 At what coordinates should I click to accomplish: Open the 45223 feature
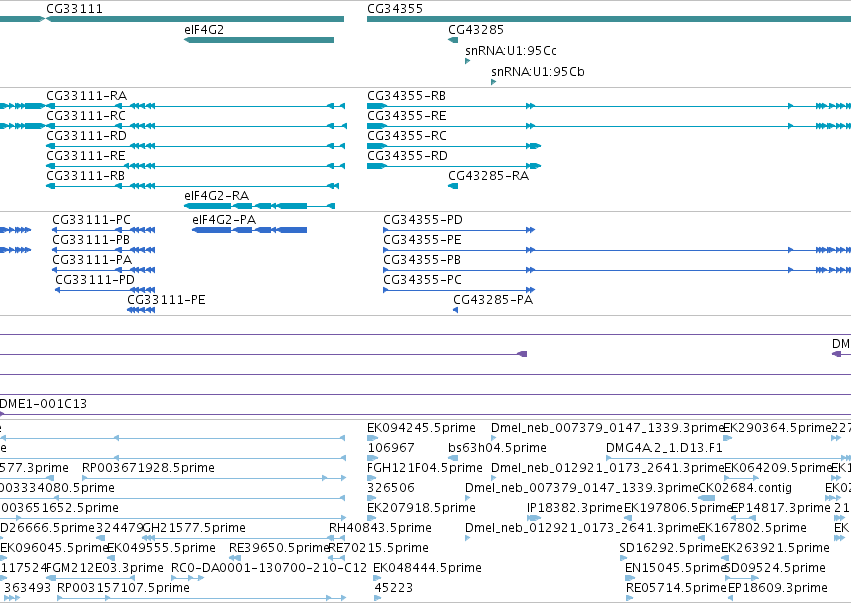click(x=378, y=598)
